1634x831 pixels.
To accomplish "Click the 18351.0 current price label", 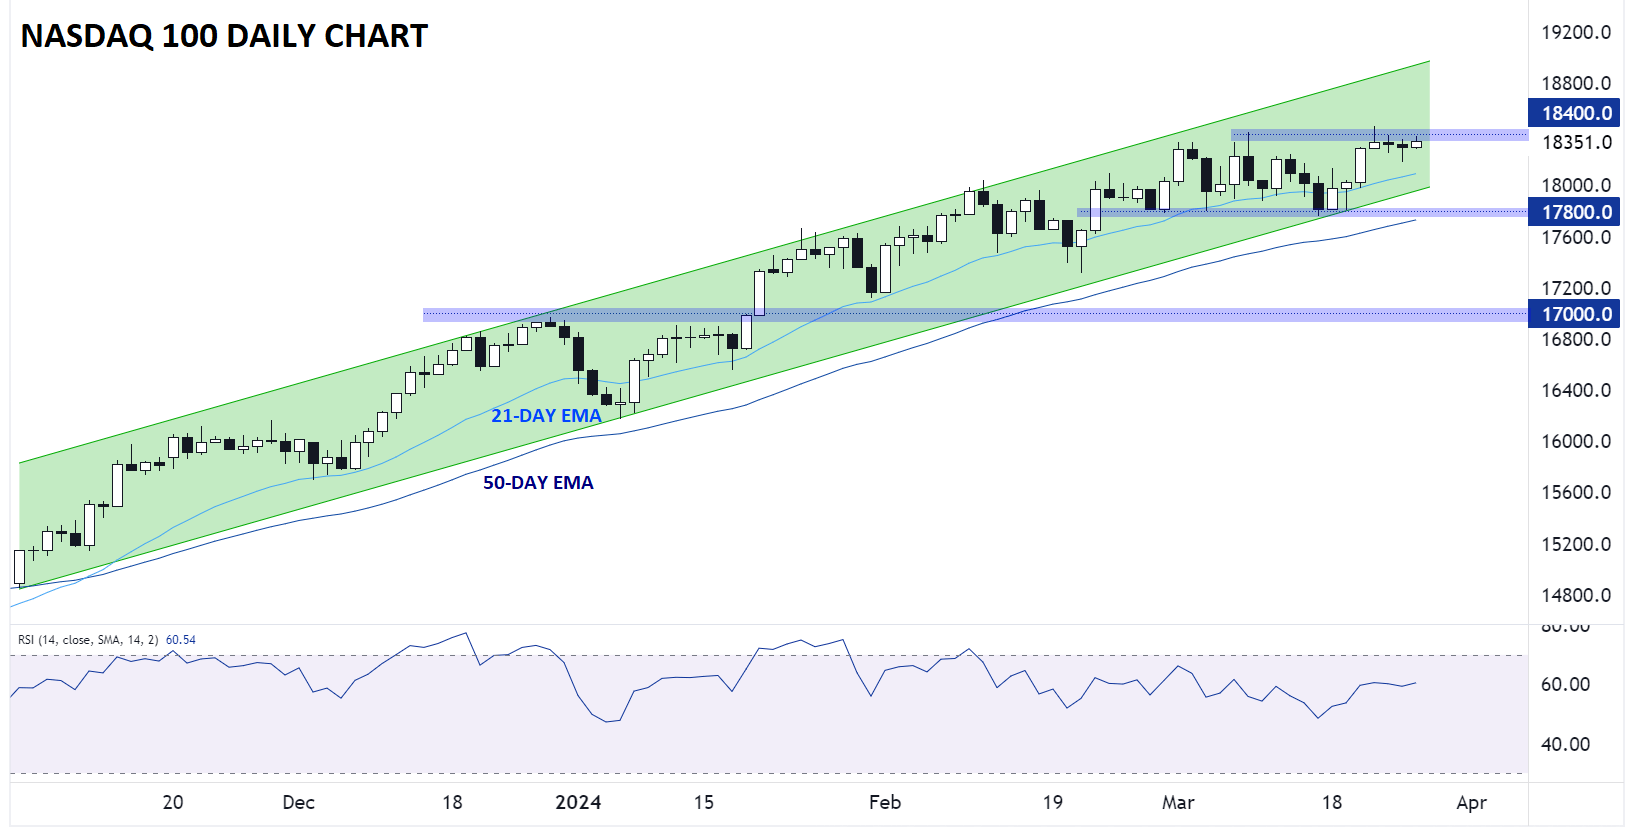I will coord(1576,142).
